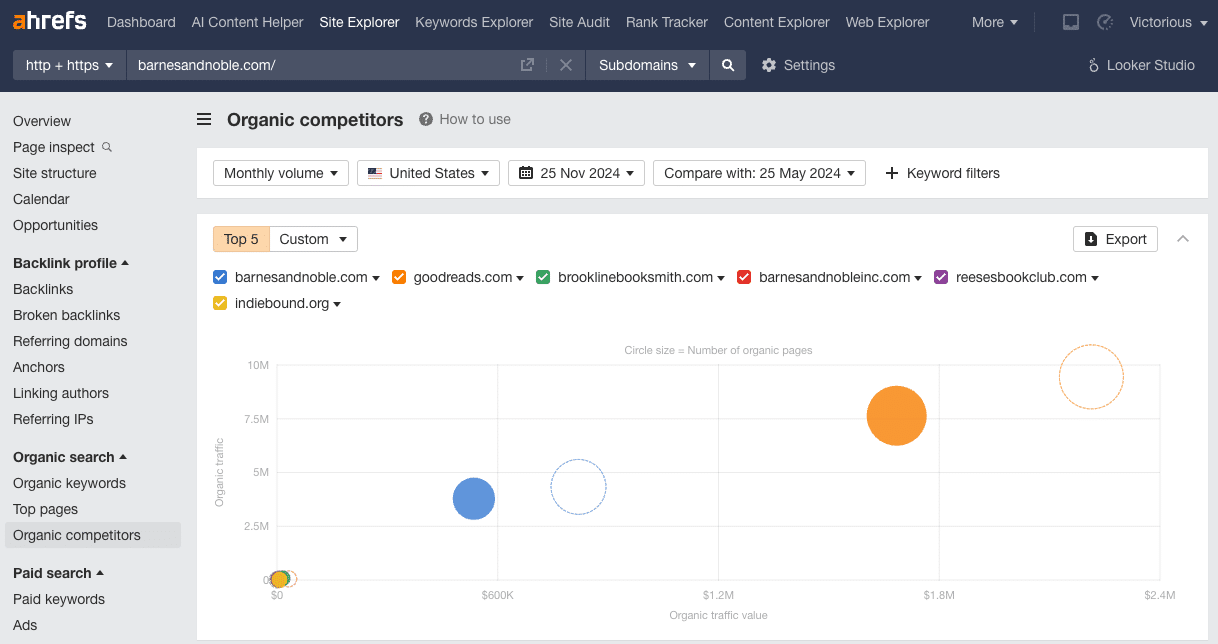Click the plus icon for Keyword filters
Screen dimensions: 1218x644
pos(892,173)
